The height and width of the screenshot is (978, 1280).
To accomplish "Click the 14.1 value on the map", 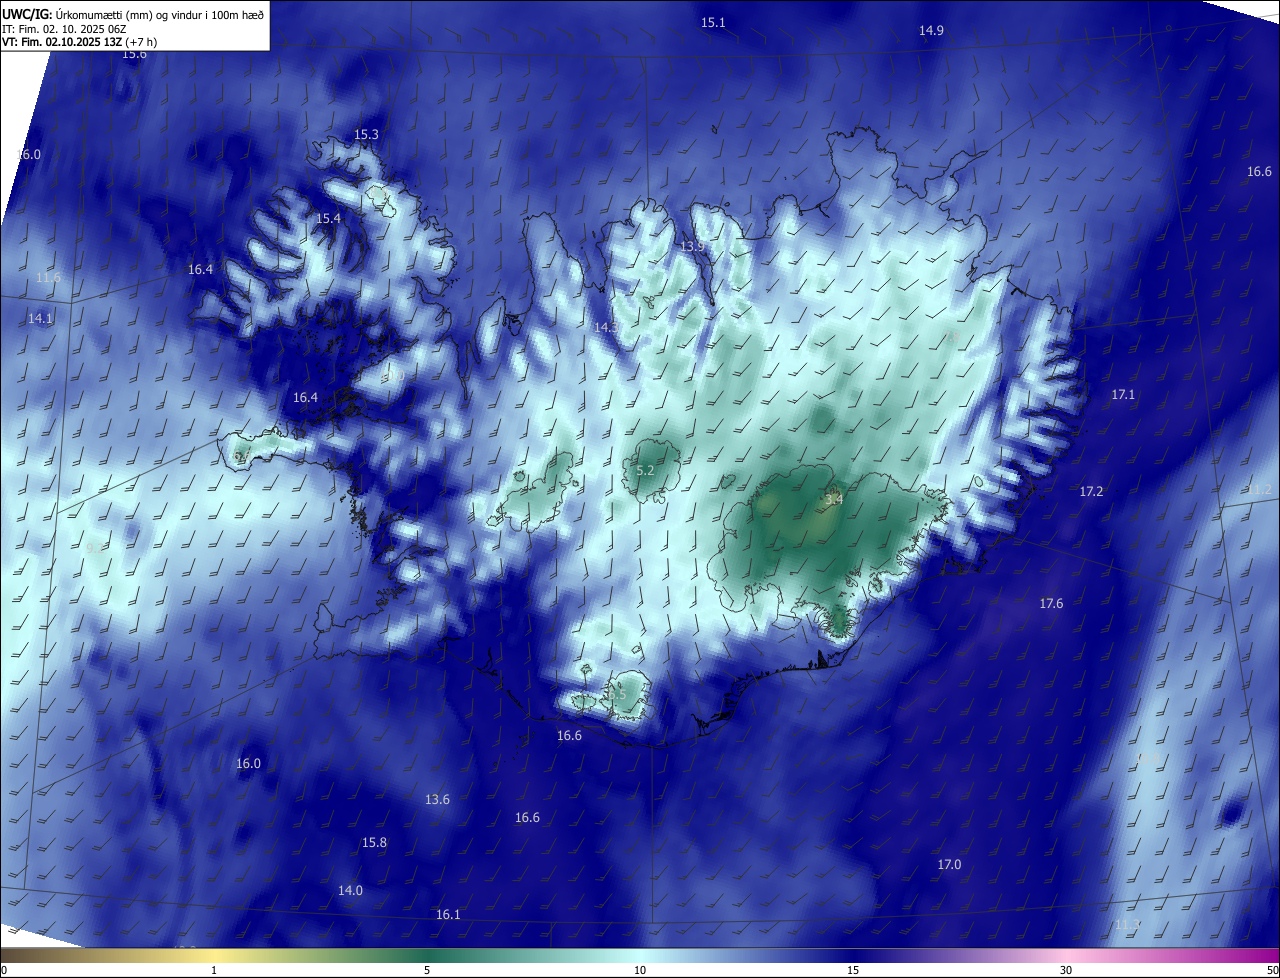I will click(x=40, y=319).
